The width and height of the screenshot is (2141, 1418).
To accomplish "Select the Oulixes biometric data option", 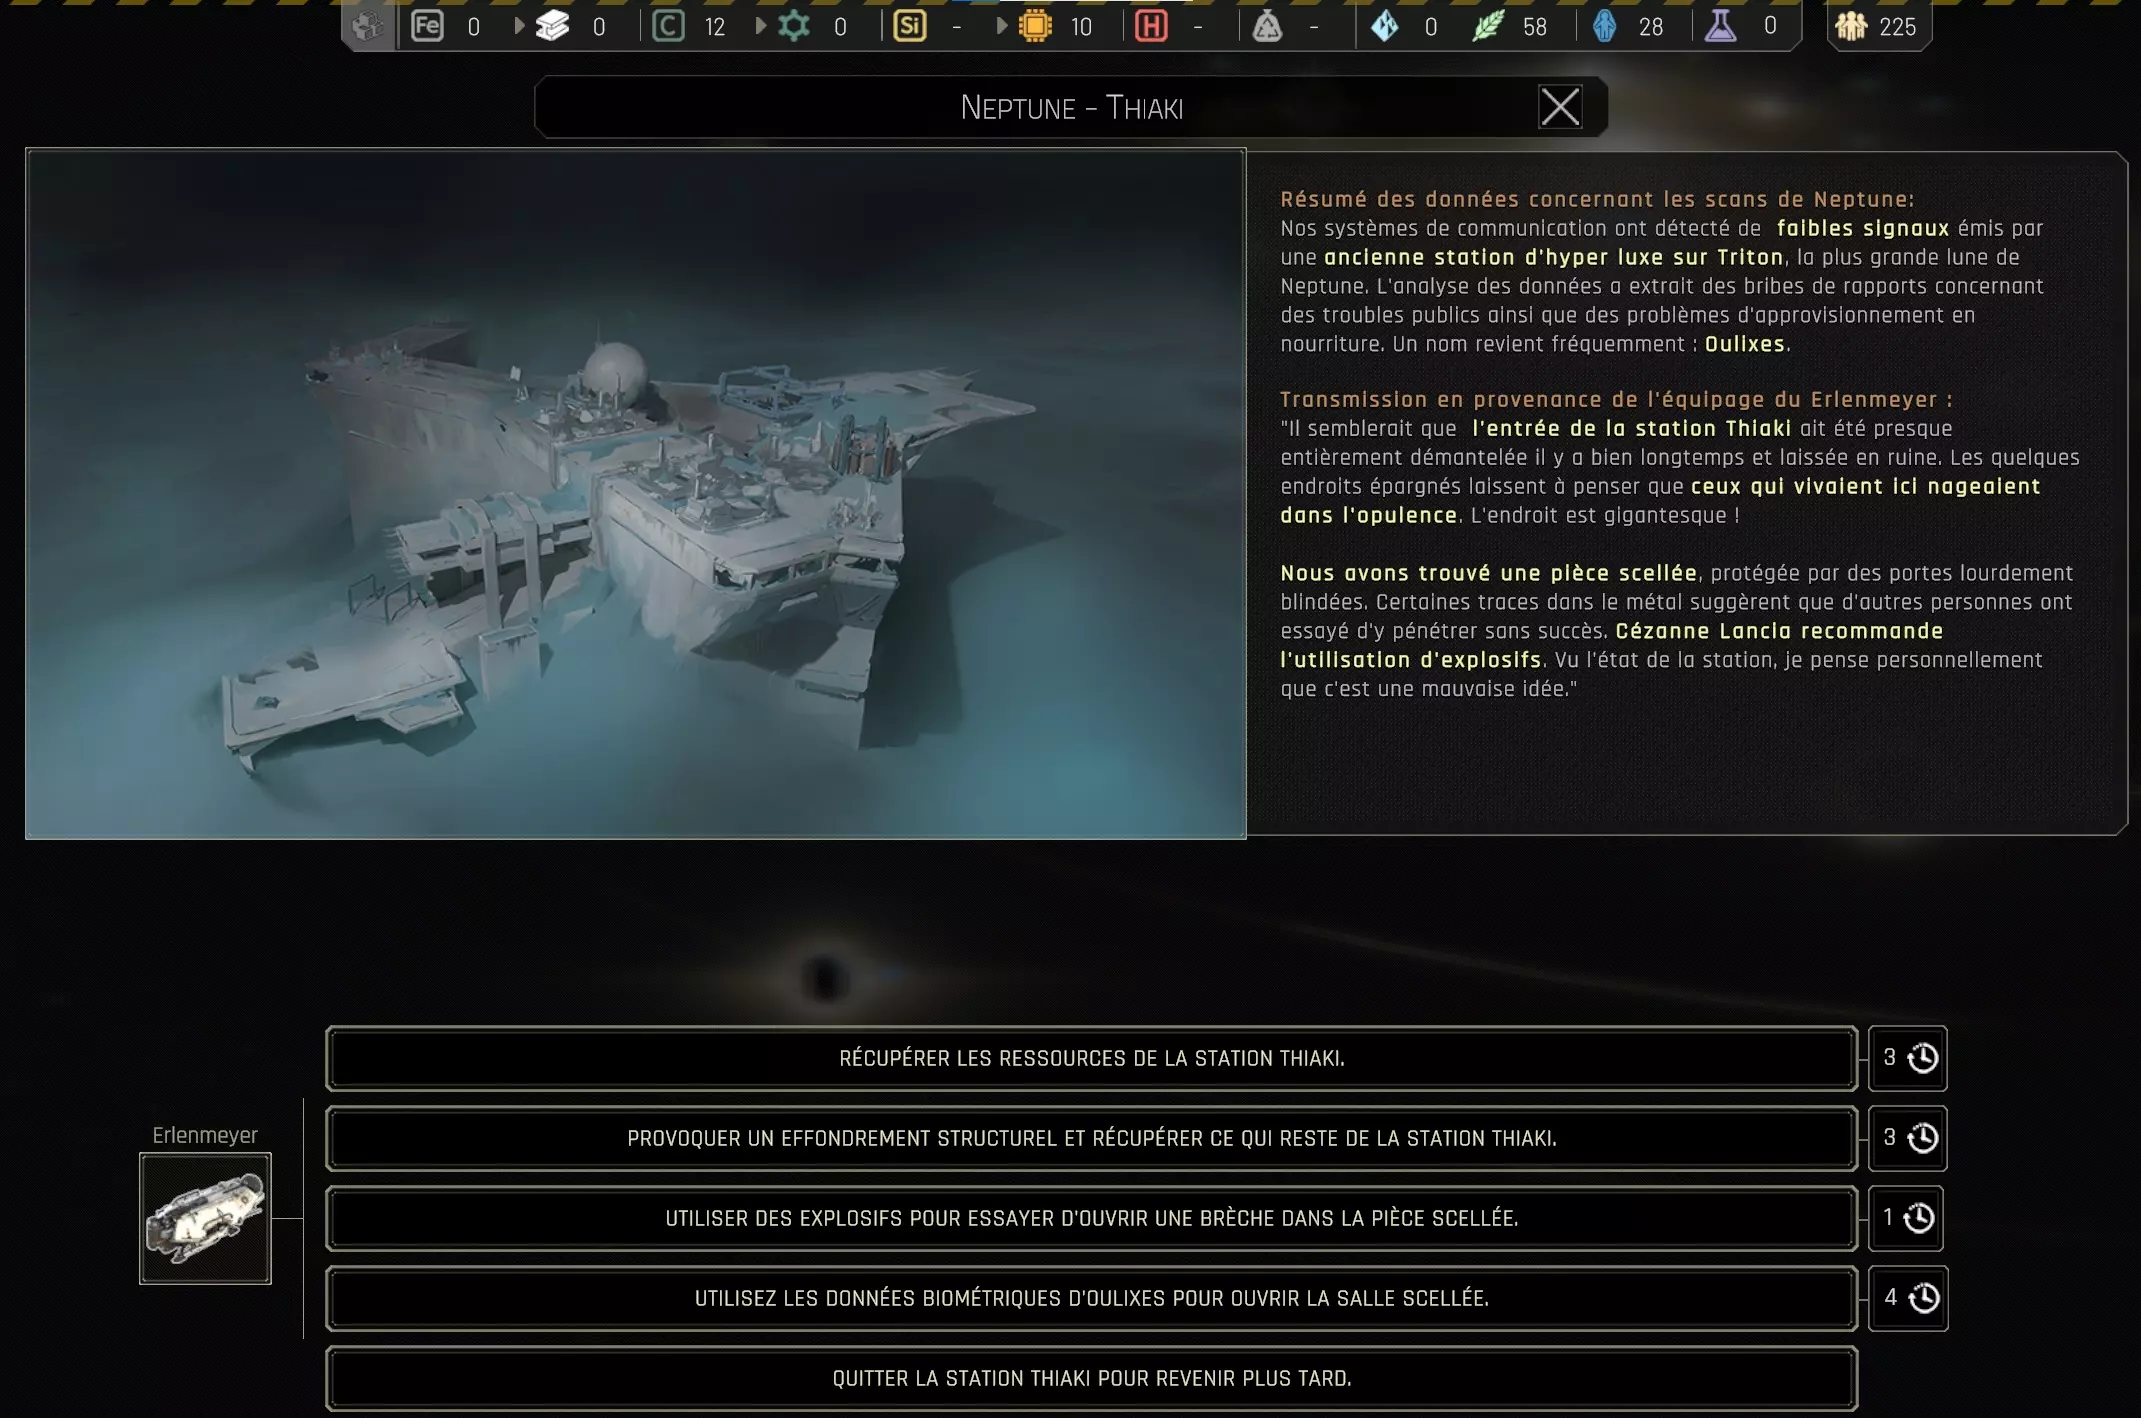I will pos(1091,1298).
